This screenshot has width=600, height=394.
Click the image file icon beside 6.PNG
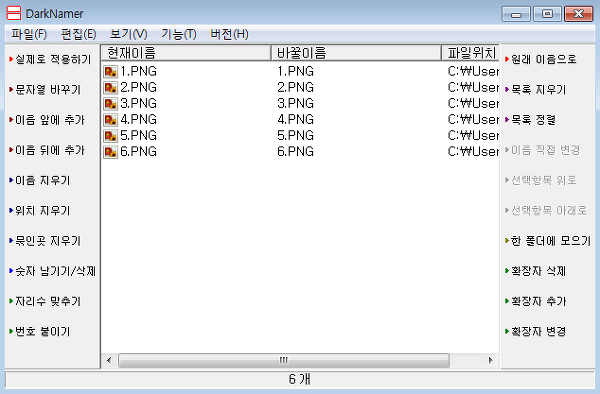(x=111, y=152)
